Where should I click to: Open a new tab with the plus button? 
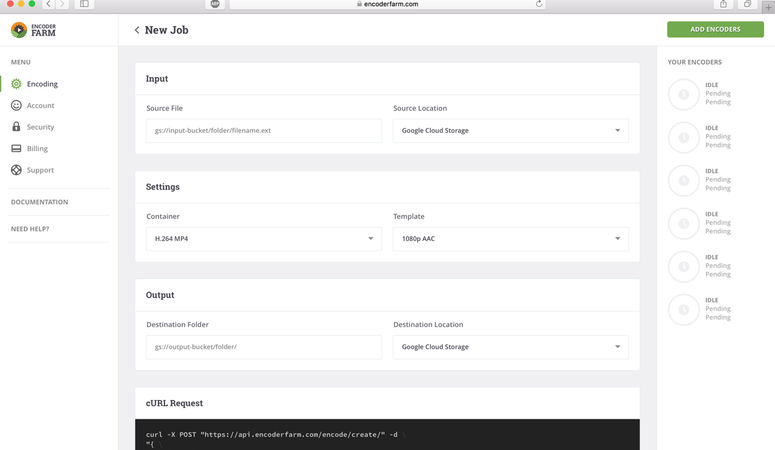coord(768,6)
